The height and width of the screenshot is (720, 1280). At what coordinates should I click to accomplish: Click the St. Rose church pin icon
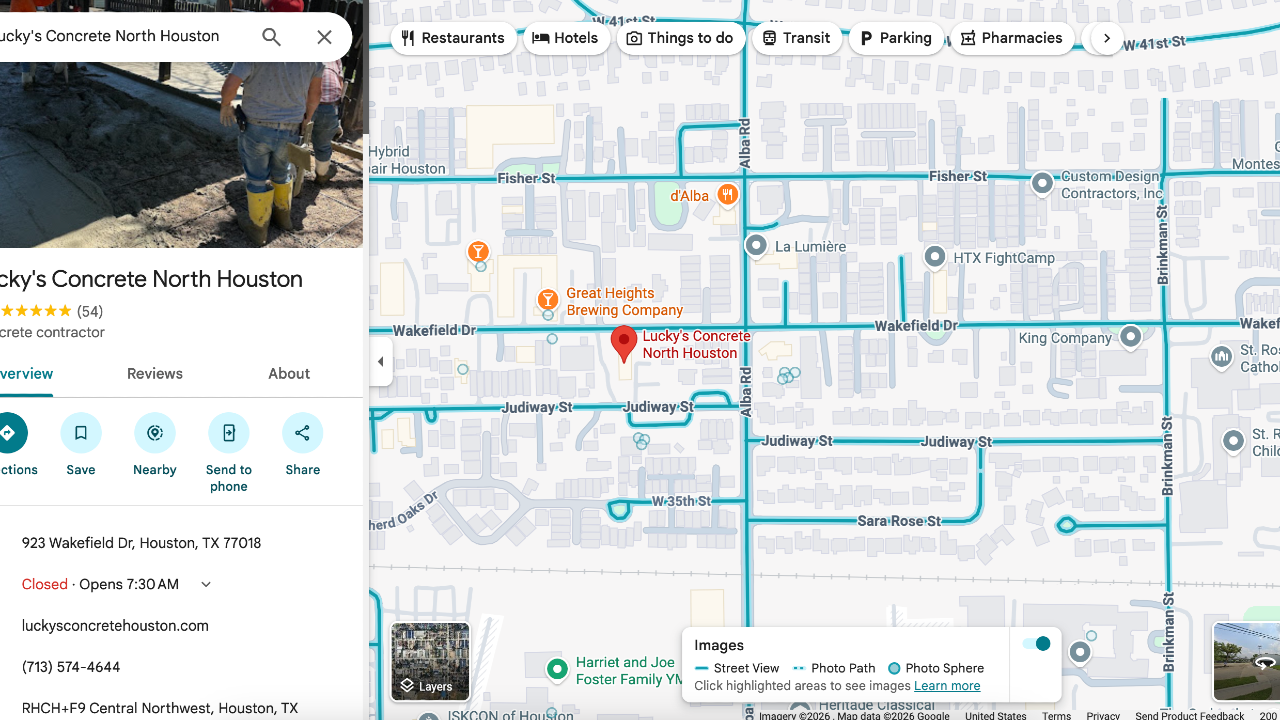1221,357
